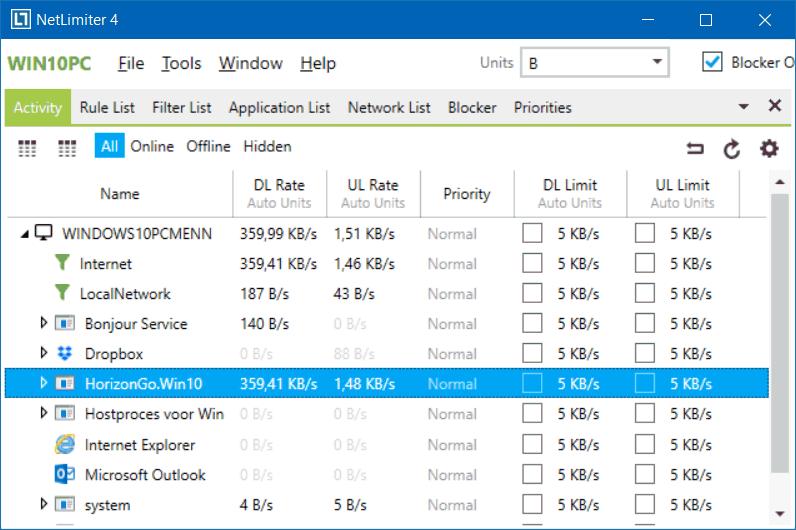Viewport: 796px width, 530px height.
Task: Click the NetLimiter logo icon in title bar
Action: pyautogui.click(x=21, y=19)
